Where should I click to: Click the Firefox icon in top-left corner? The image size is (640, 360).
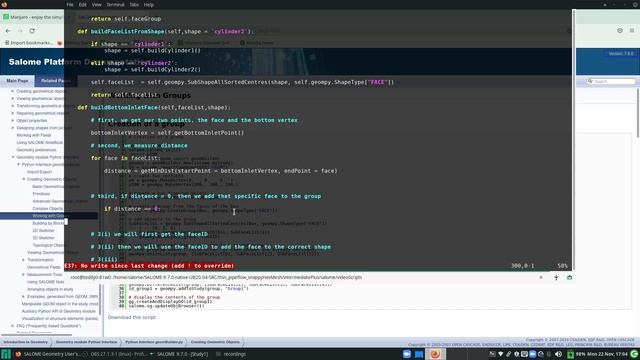pos(4,4)
